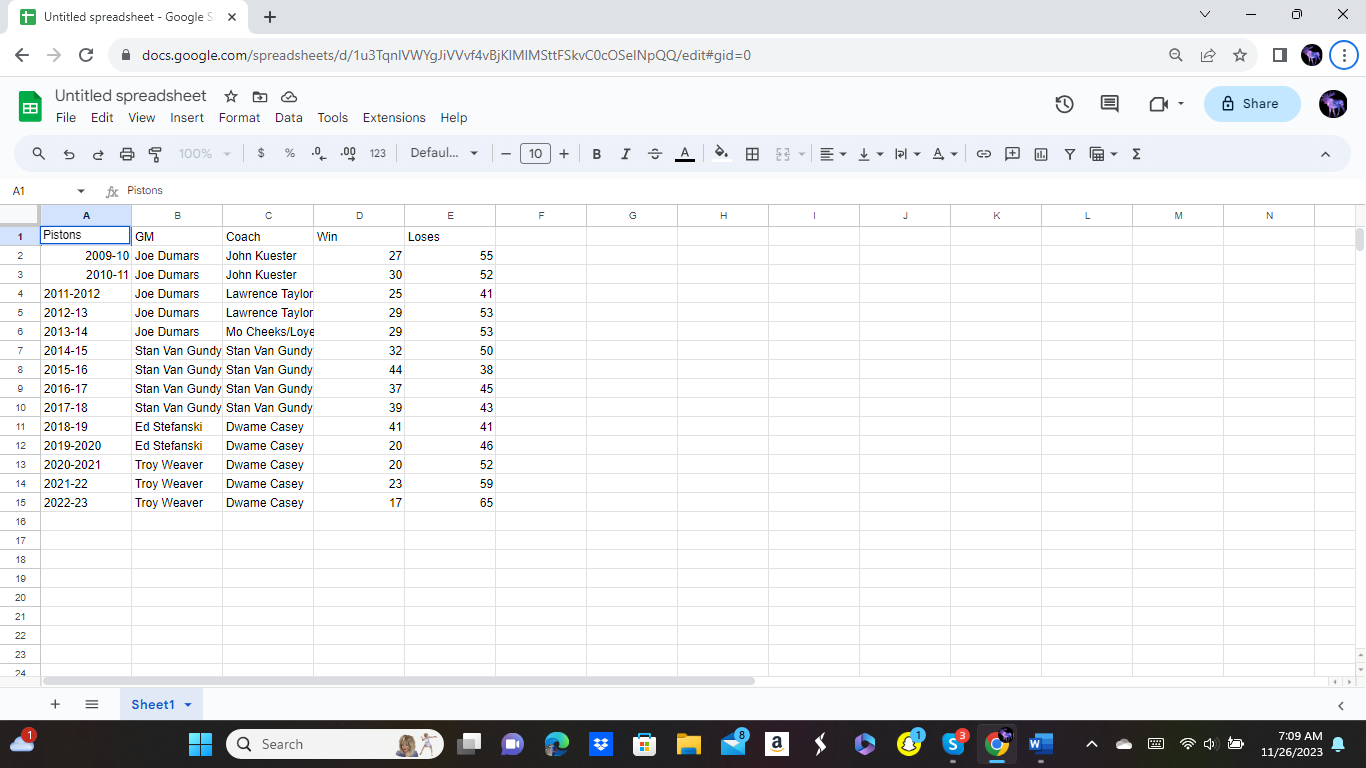This screenshot has width=1366, height=768.
Task: Click the Name Box dropdown arrow
Action: pos(81,191)
